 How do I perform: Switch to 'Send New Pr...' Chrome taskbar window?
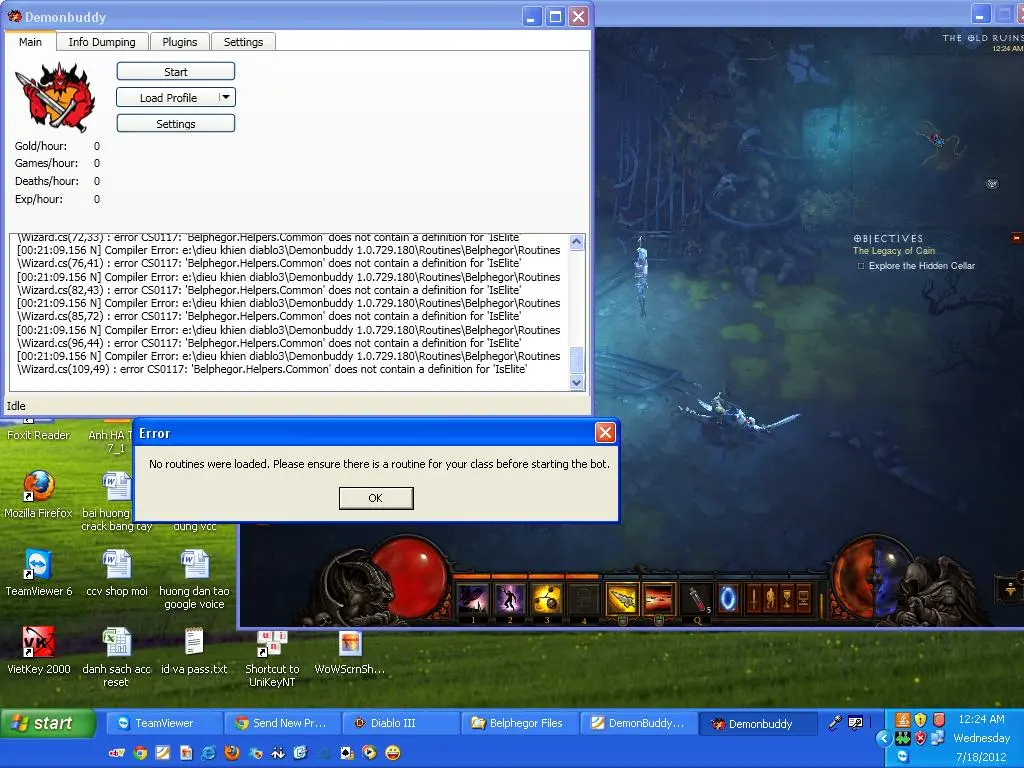tap(281, 723)
